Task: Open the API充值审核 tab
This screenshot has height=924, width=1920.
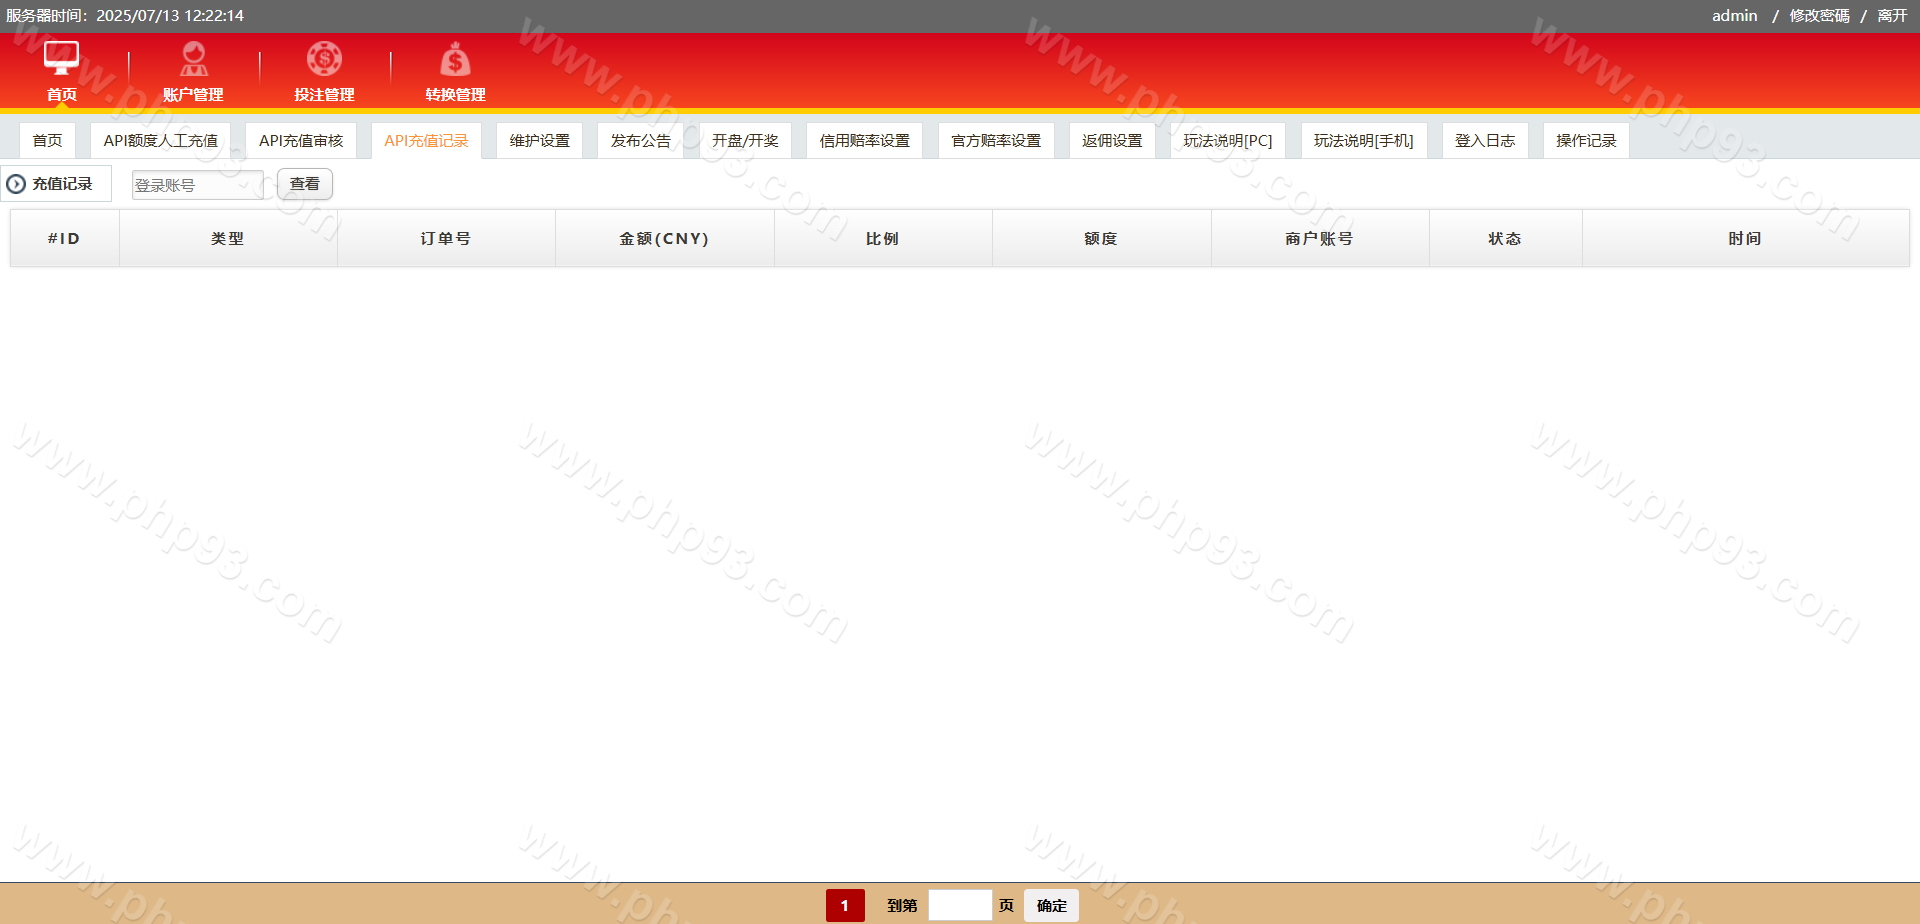Action: 301,141
